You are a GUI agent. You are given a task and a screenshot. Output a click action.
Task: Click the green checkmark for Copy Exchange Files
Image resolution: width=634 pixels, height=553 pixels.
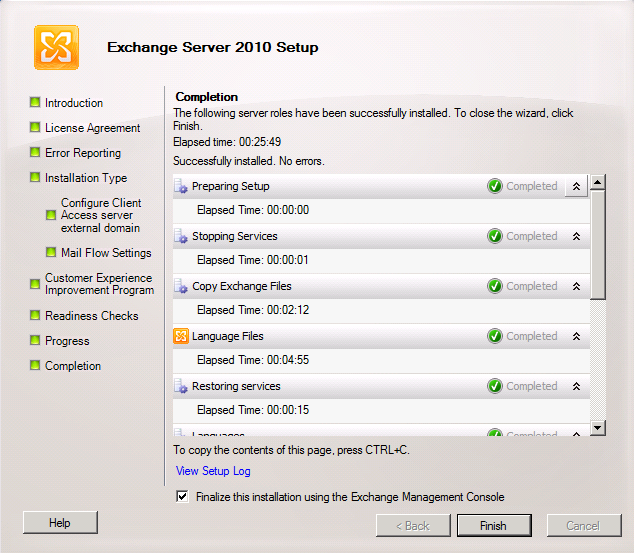click(x=495, y=286)
